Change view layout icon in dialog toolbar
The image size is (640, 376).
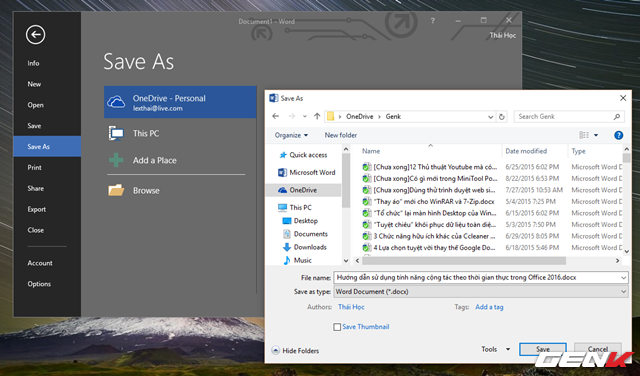pyautogui.click(x=584, y=135)
